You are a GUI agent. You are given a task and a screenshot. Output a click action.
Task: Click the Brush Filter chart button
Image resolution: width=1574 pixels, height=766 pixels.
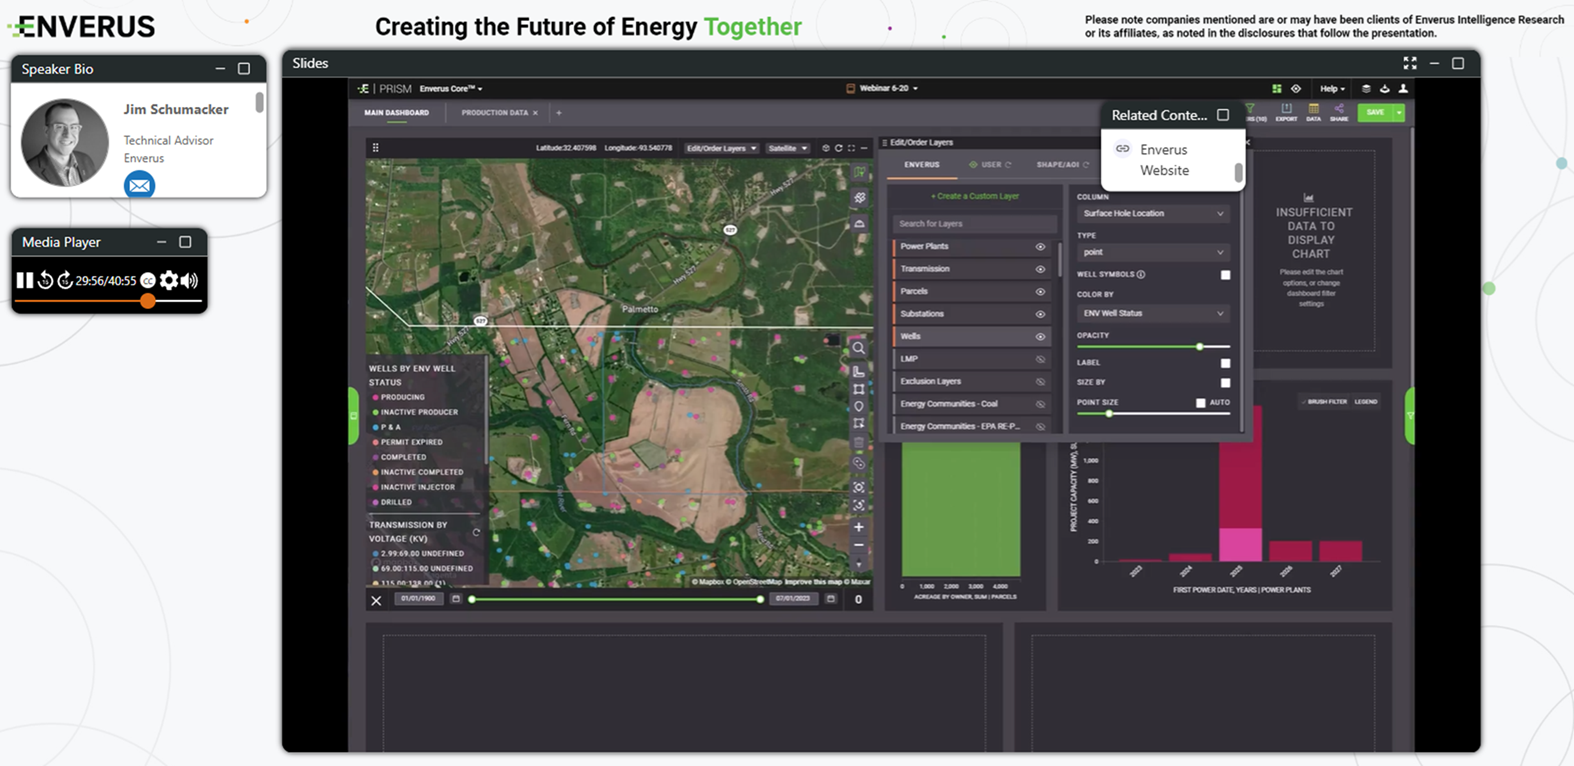(x=1325, y=402)
